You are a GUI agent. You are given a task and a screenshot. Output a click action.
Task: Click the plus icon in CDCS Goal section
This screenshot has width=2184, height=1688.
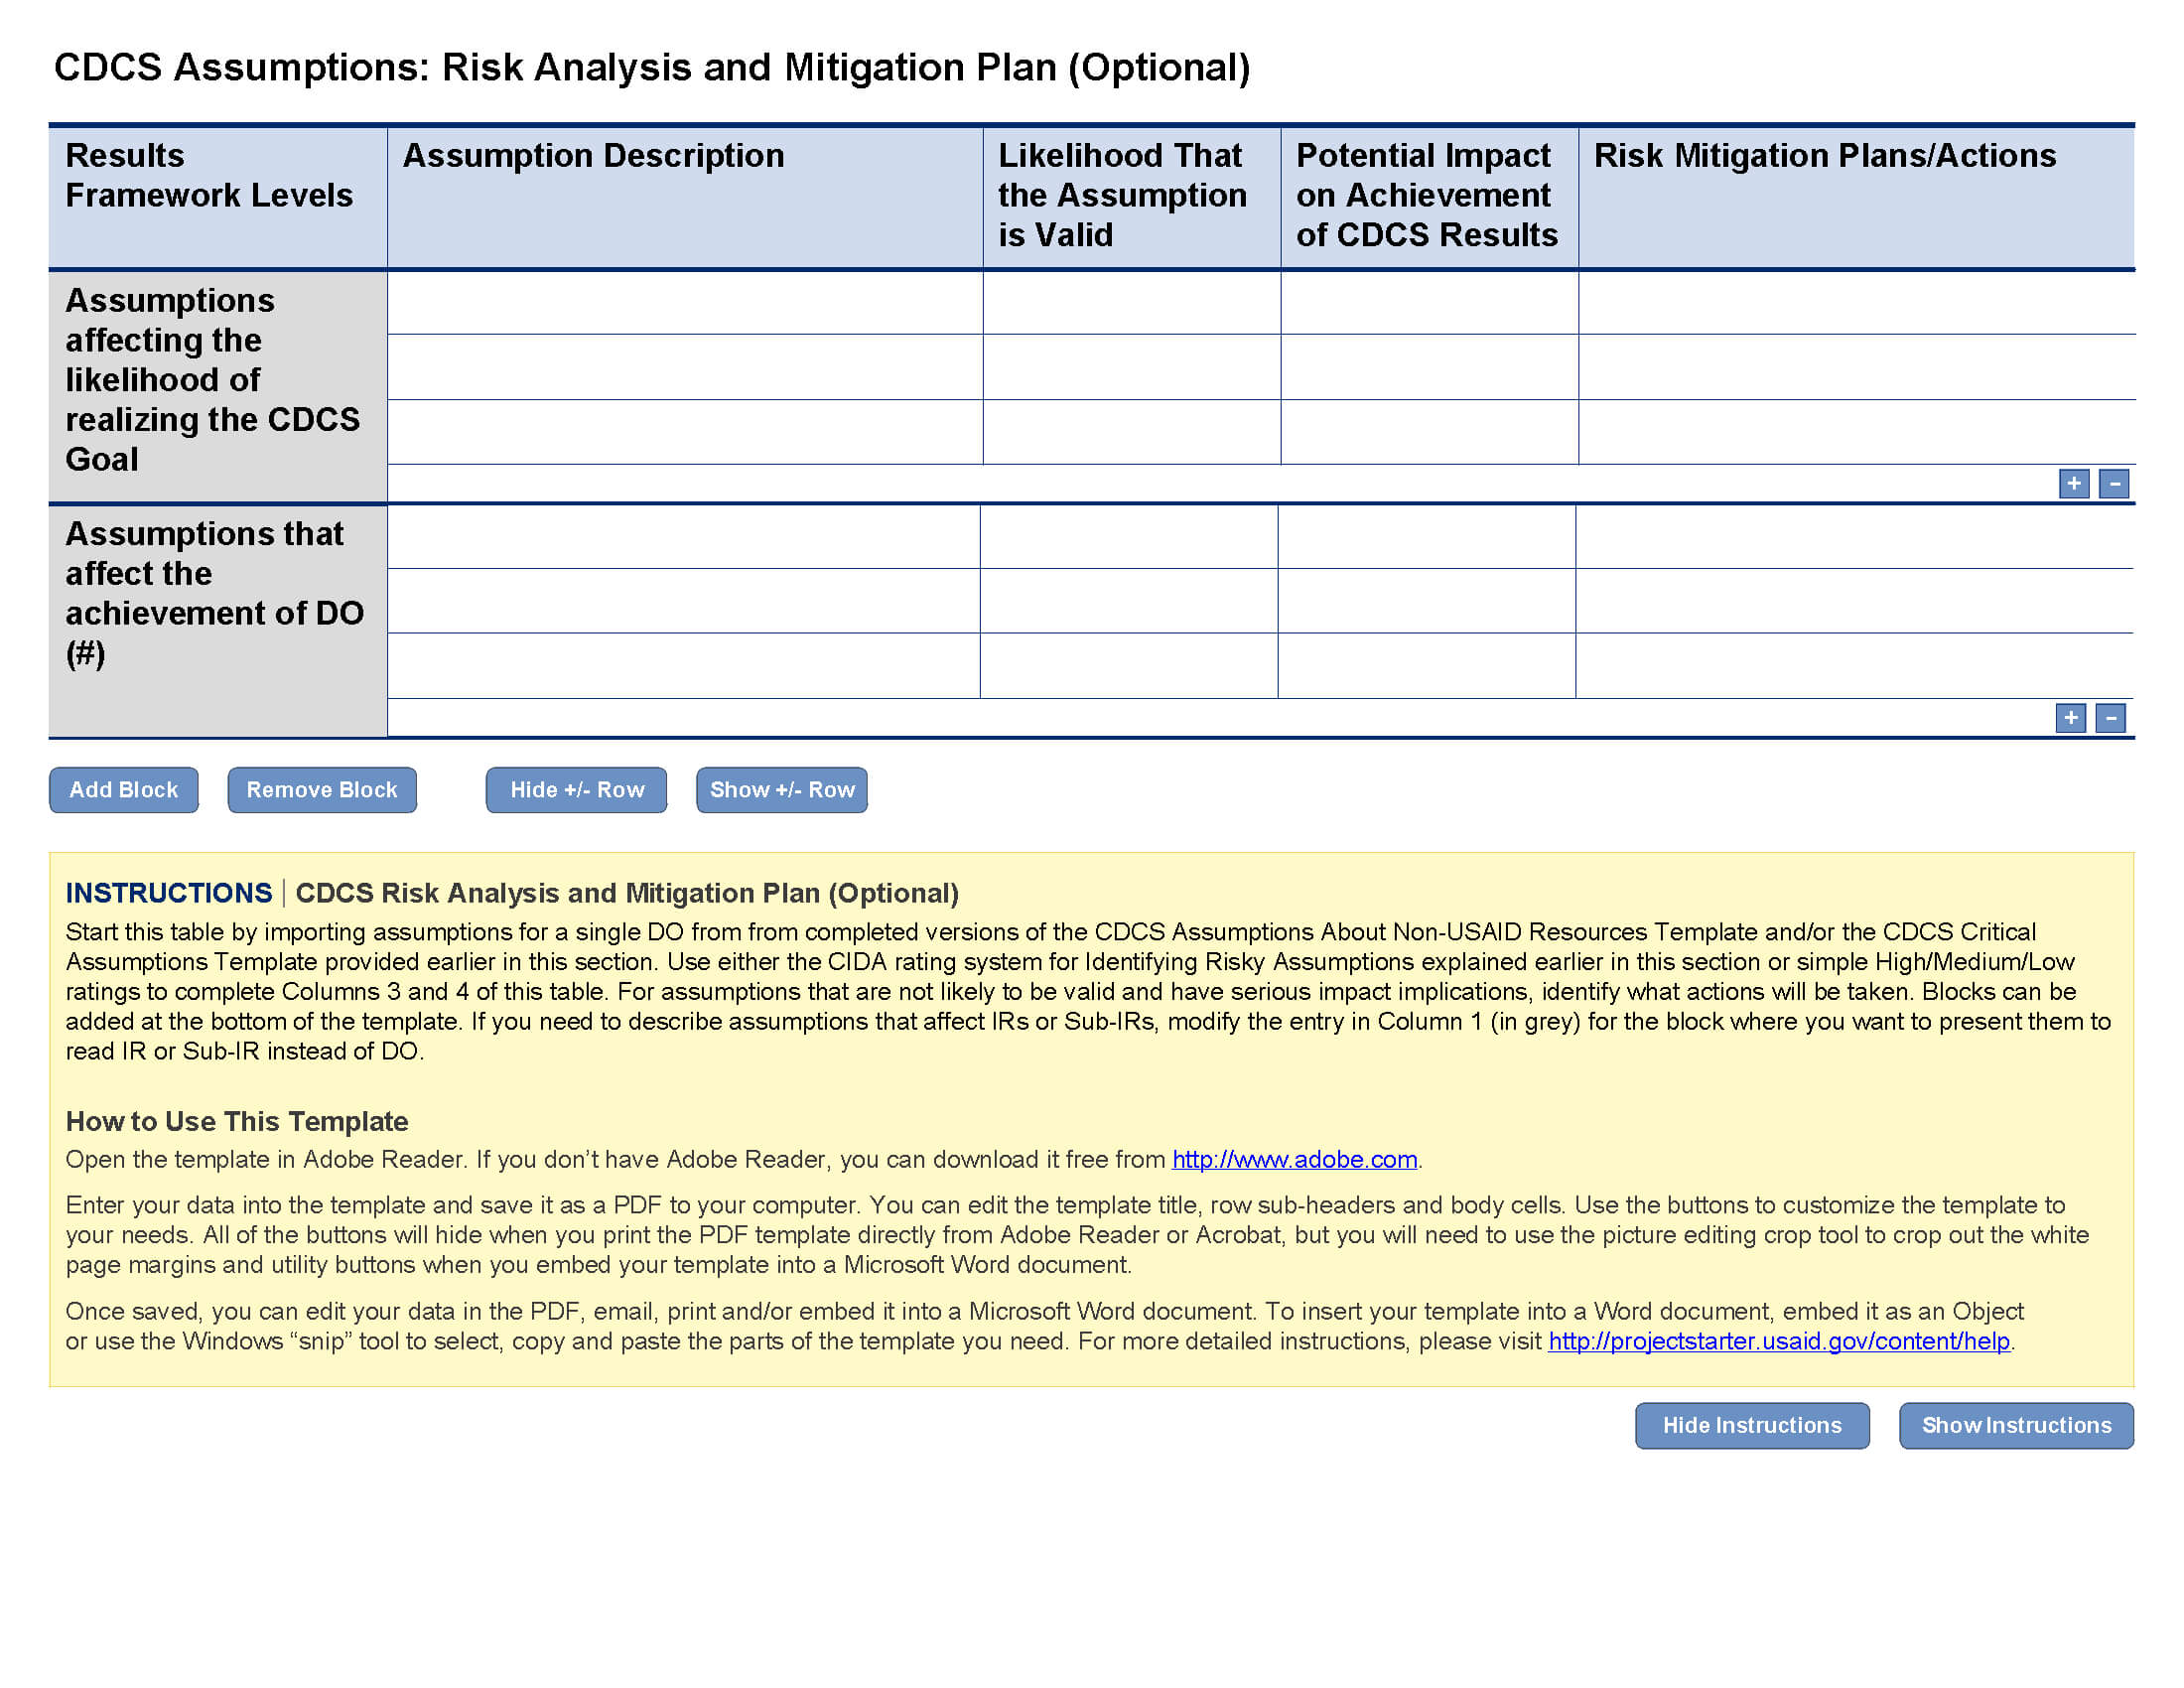2073,481
